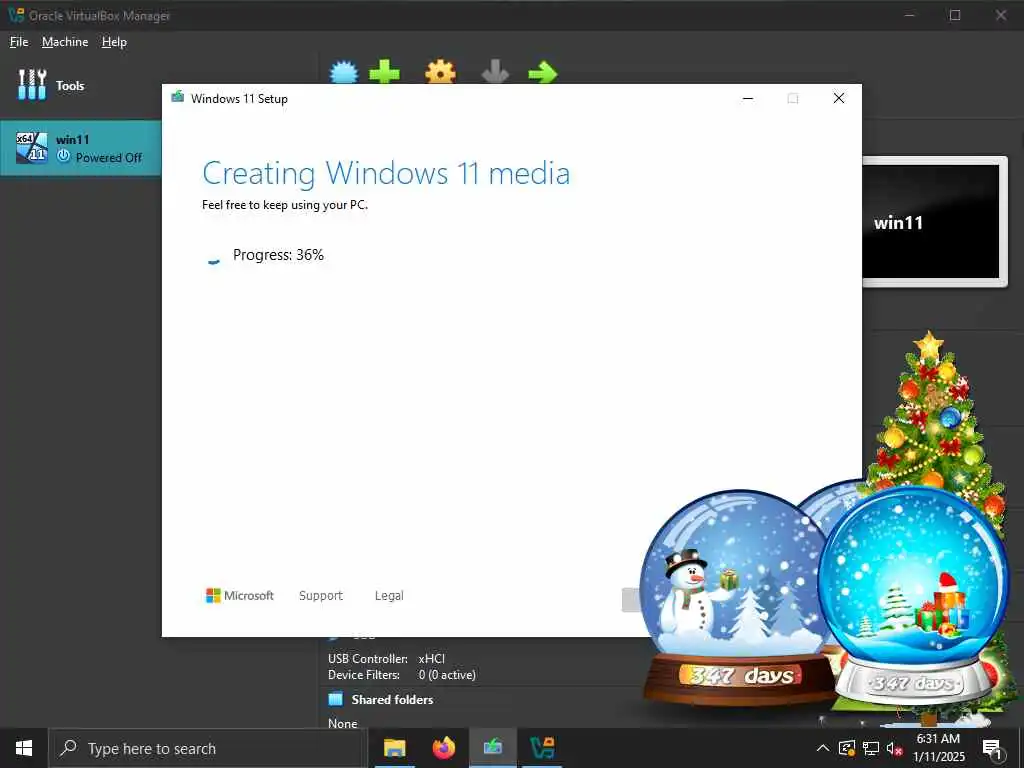
Task: Click the Legal link in Setup window
Action: point(389,596)
